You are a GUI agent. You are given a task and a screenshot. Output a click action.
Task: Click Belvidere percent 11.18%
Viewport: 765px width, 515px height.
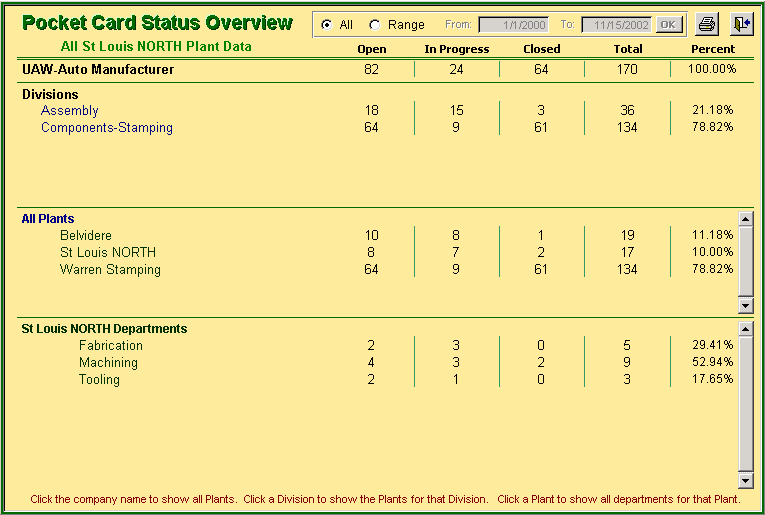[x=712, y=235]
